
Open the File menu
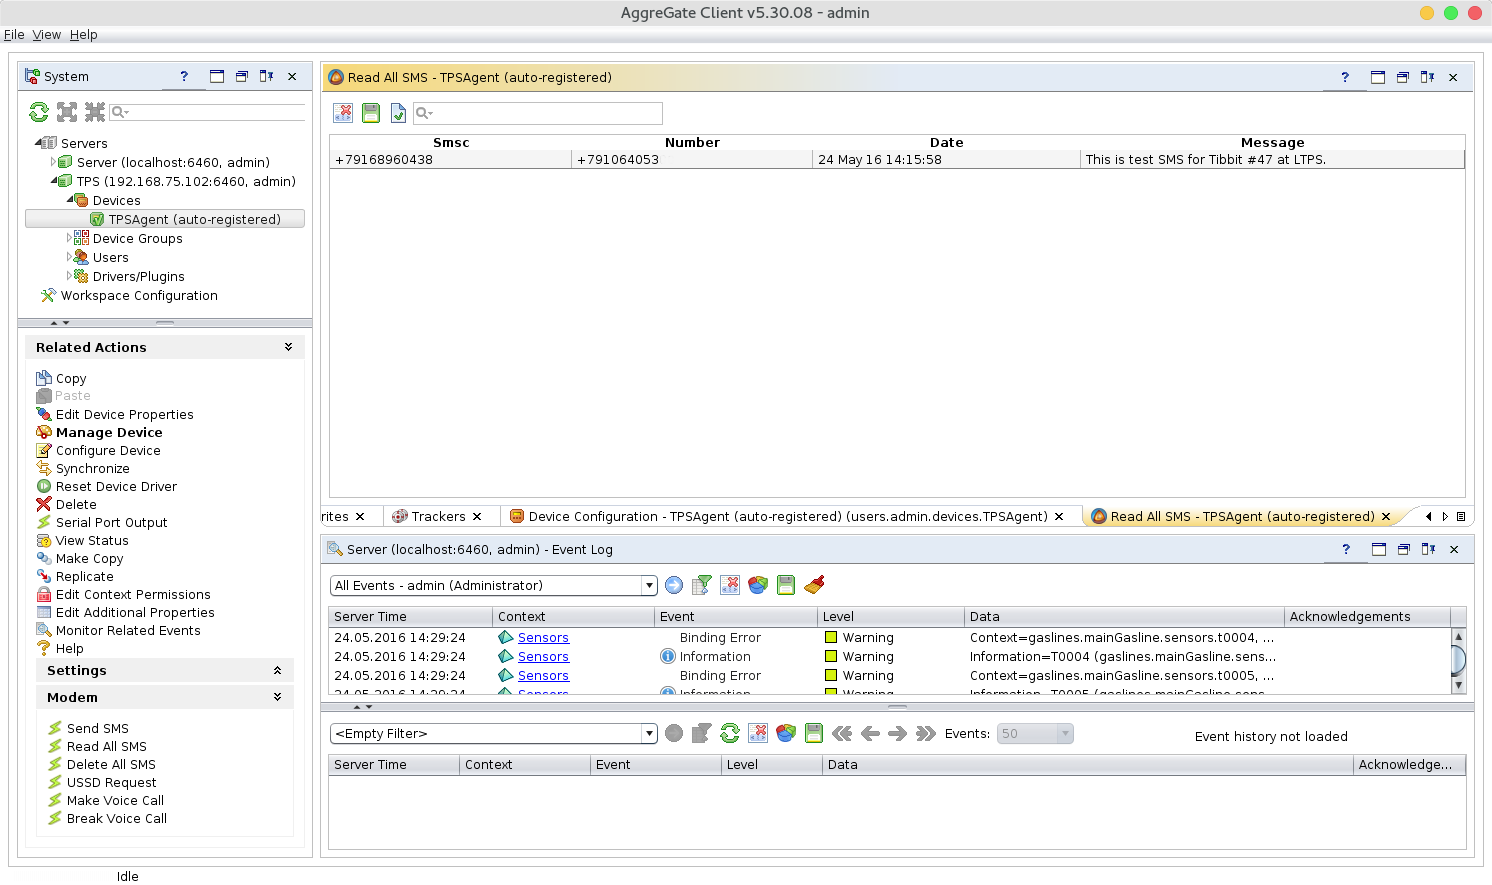14,34
